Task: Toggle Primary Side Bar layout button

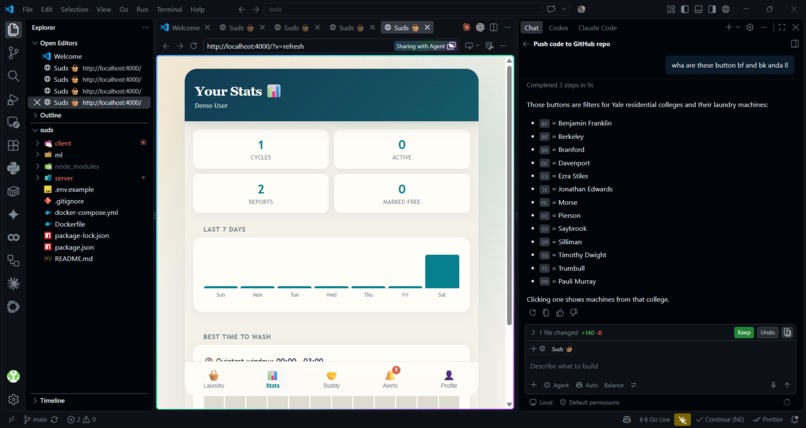Action: click(x=685, y=9)
